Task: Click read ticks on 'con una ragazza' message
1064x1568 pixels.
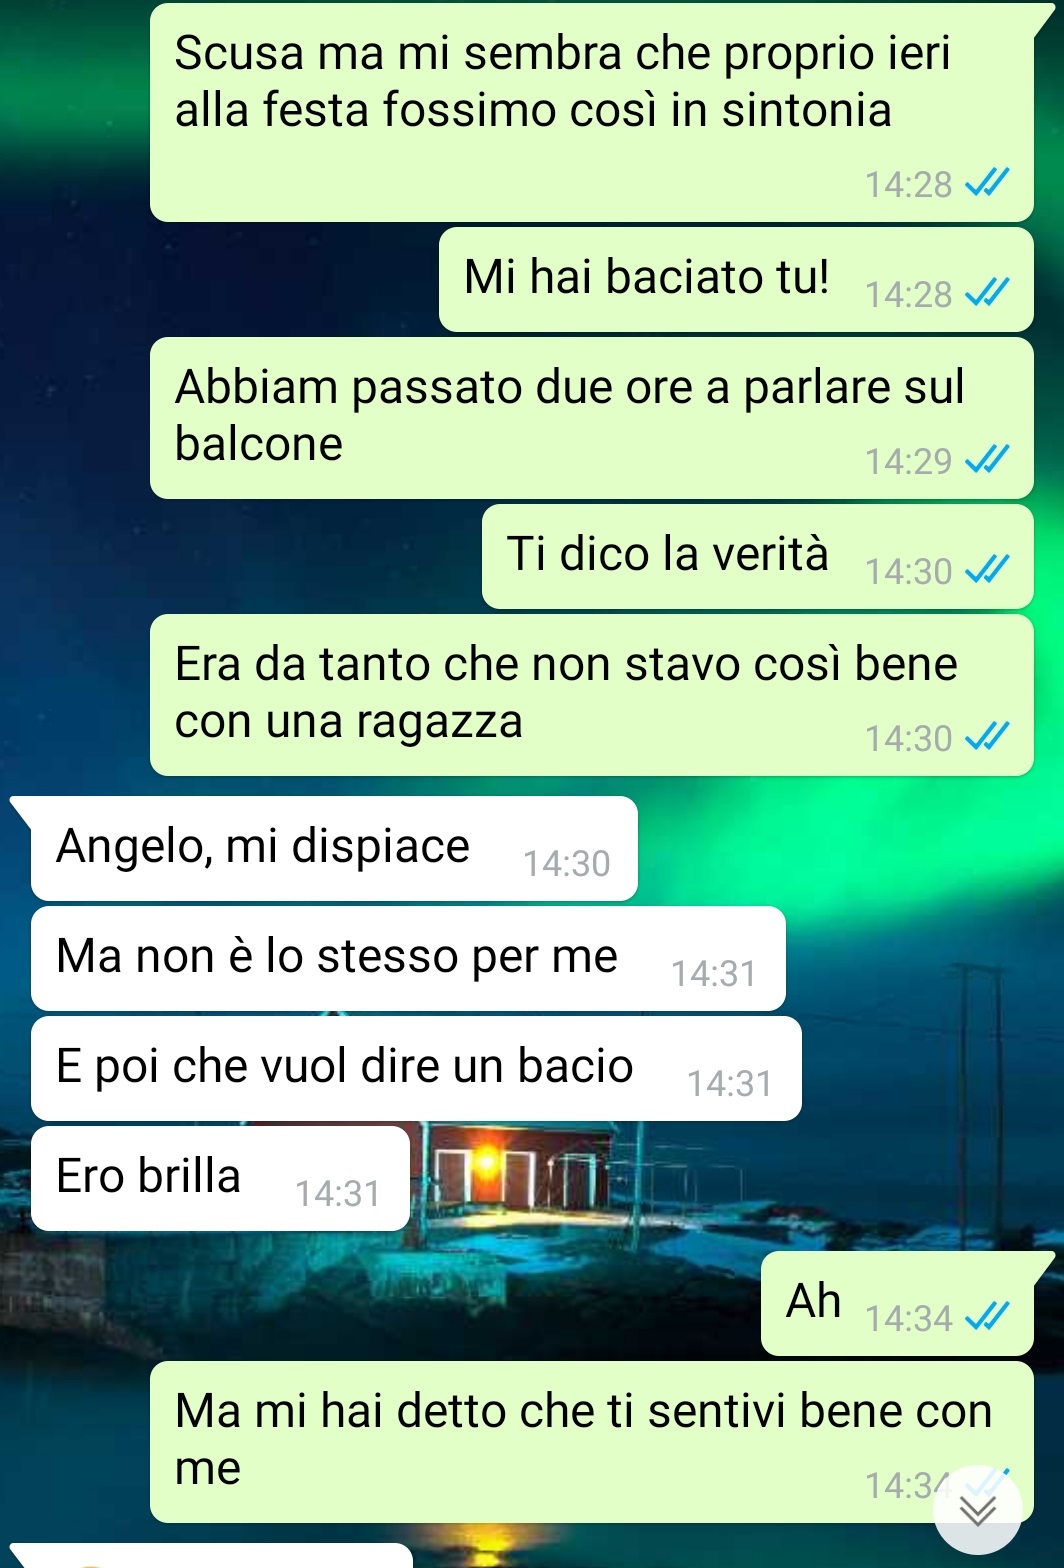Action: click(986, 737)
